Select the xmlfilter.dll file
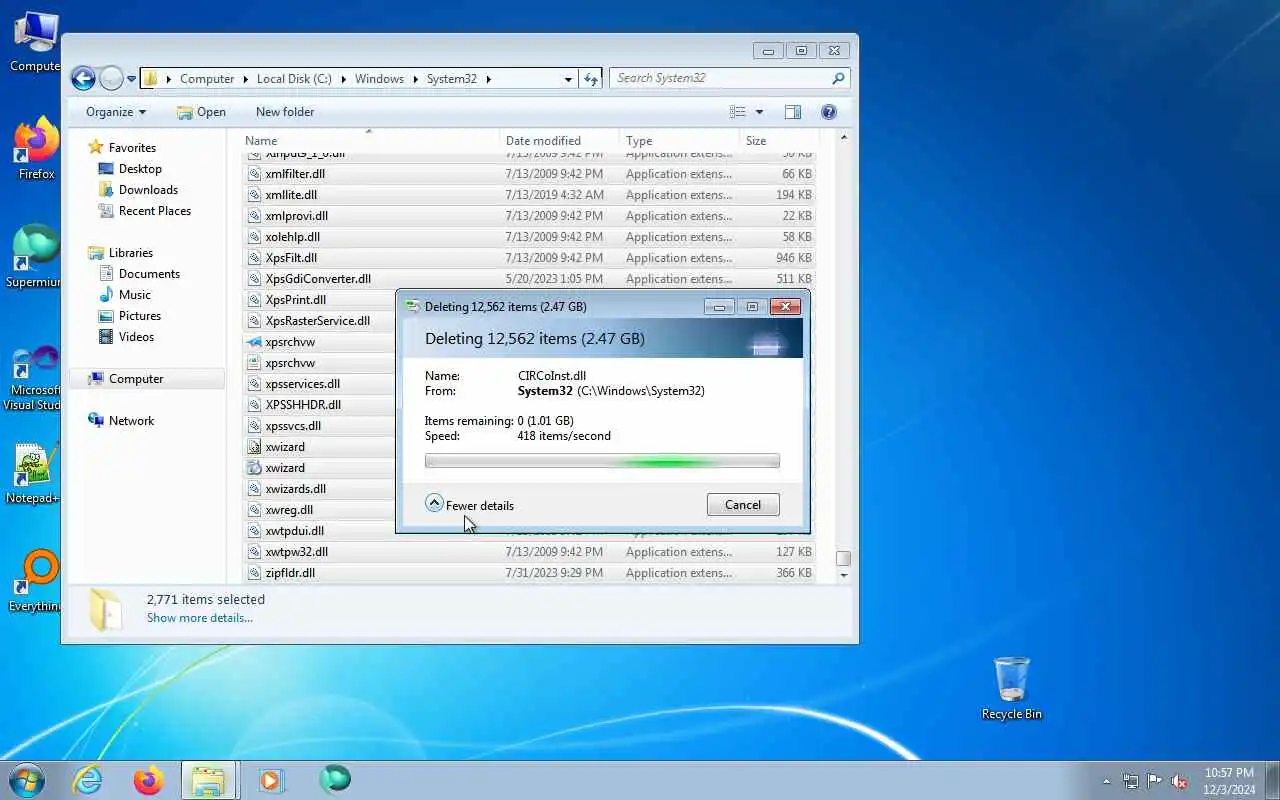 pos(529,174)
